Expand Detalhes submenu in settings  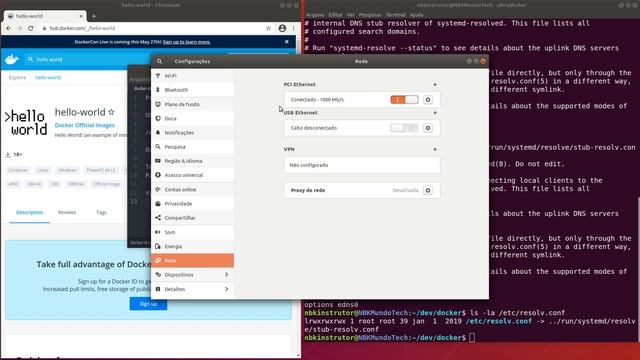192,289
